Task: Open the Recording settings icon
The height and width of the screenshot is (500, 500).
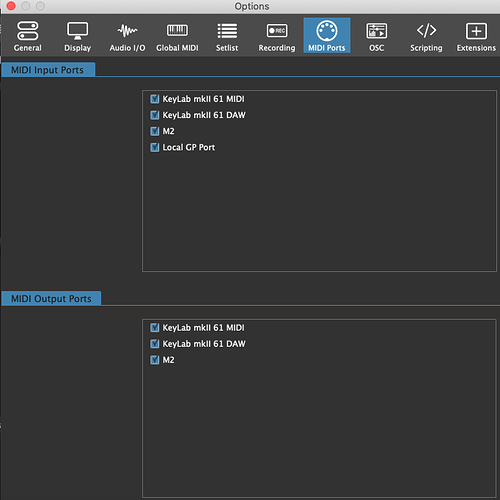Action: coord(277,31)
